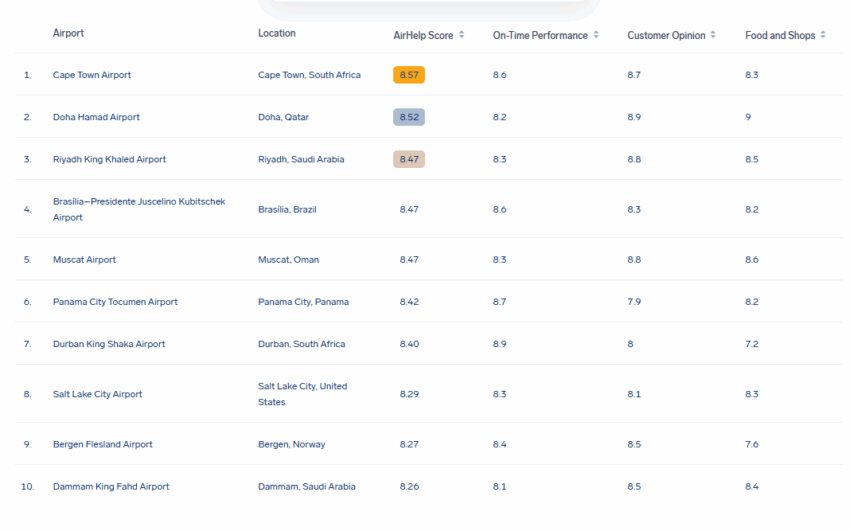
Task: Click Durban King Shaka Airport name
Action: (108, 344)
